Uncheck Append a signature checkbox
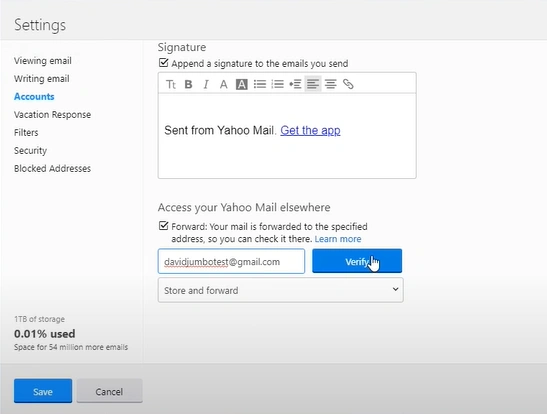The width and height of the screenshot is (547, 414). [x=163, y=63]
